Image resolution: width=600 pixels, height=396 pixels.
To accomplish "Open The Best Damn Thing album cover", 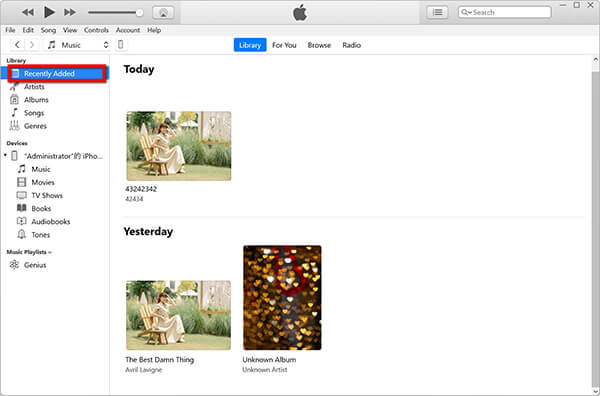I will click(x=179, y=315).
